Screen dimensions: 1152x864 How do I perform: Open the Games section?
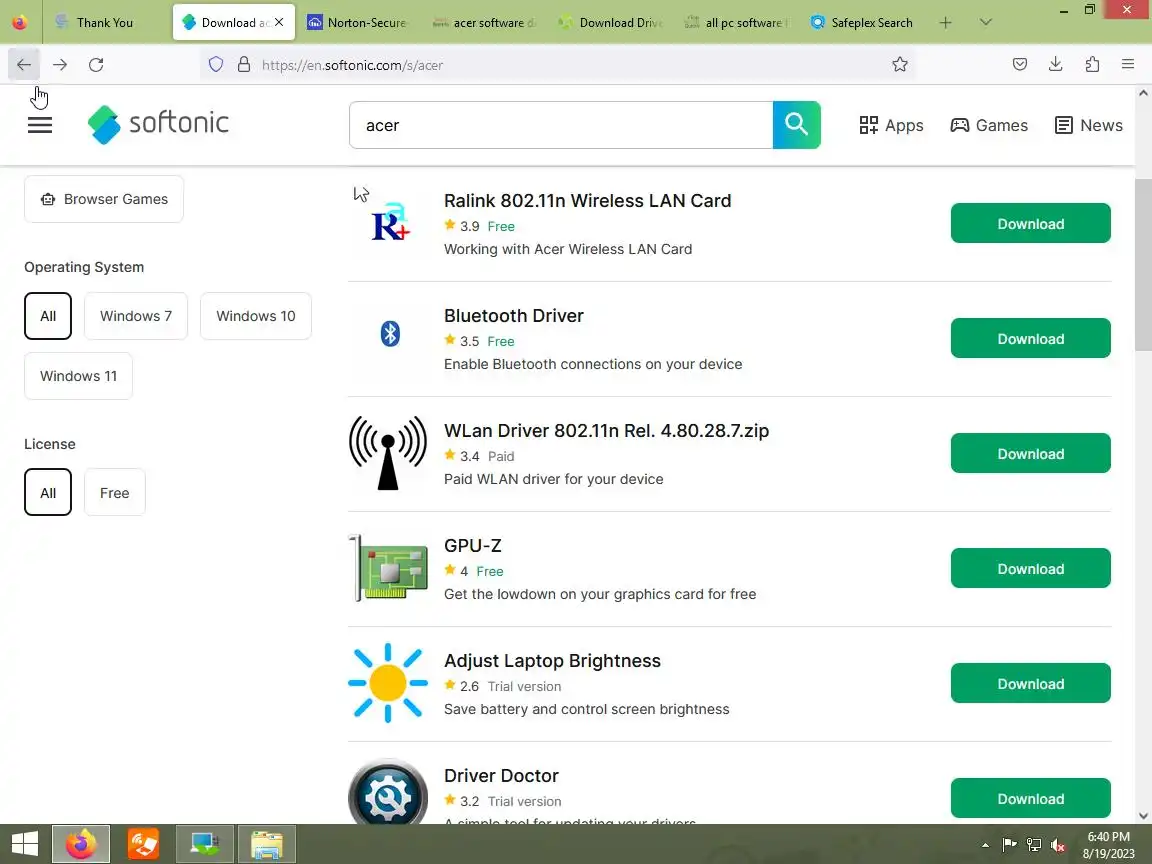(989, 125)
